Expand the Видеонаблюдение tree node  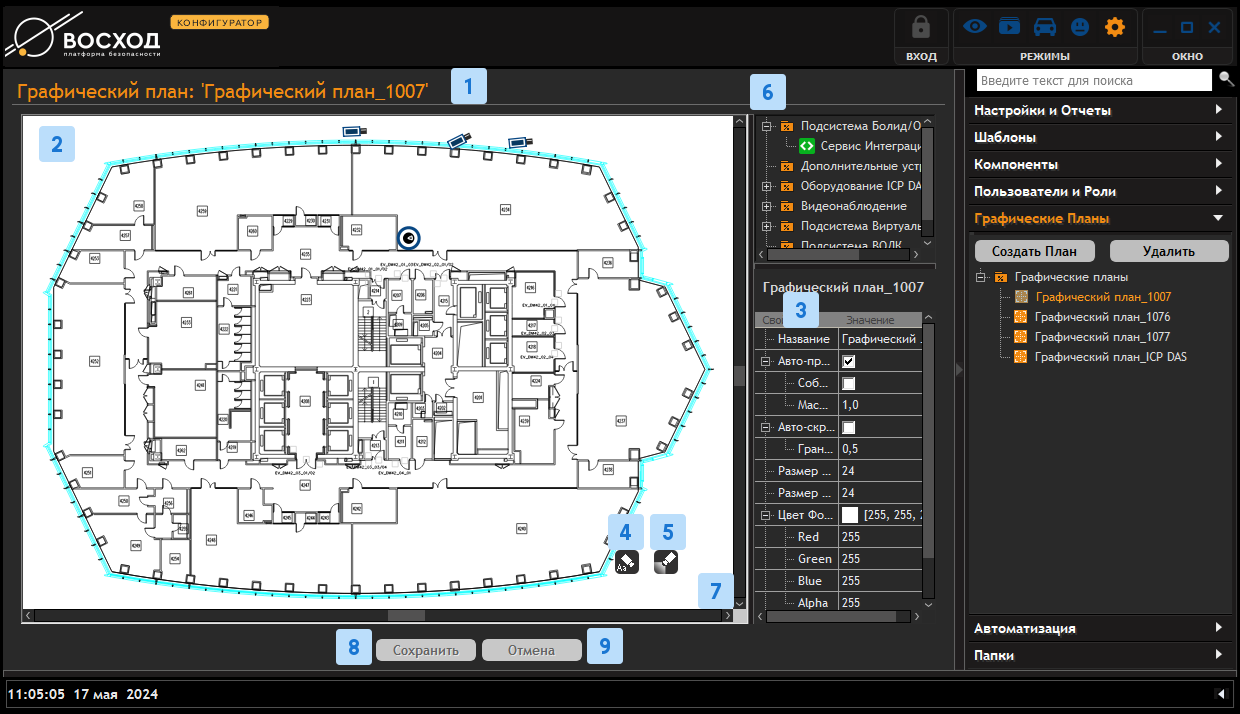click(x=766, y=206)
